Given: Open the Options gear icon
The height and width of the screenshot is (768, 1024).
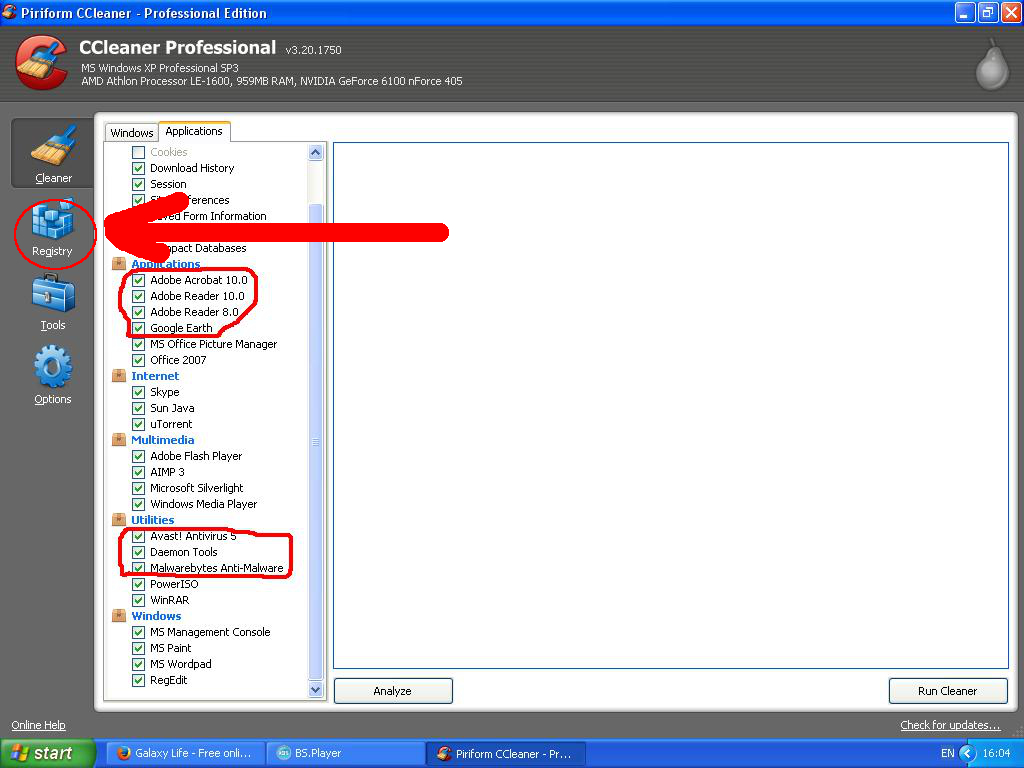Looking at the screenshot, I should coord(53,366).
